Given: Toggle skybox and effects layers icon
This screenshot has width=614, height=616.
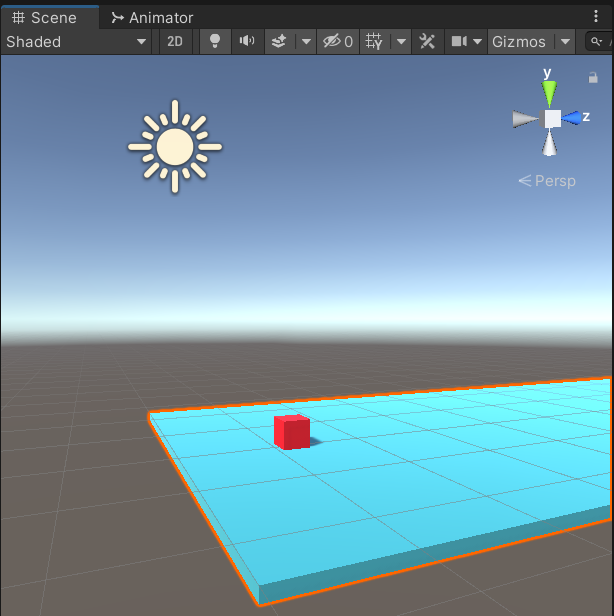Looking at the screenshot, I should pyautogui.click(x=279, y=42).
